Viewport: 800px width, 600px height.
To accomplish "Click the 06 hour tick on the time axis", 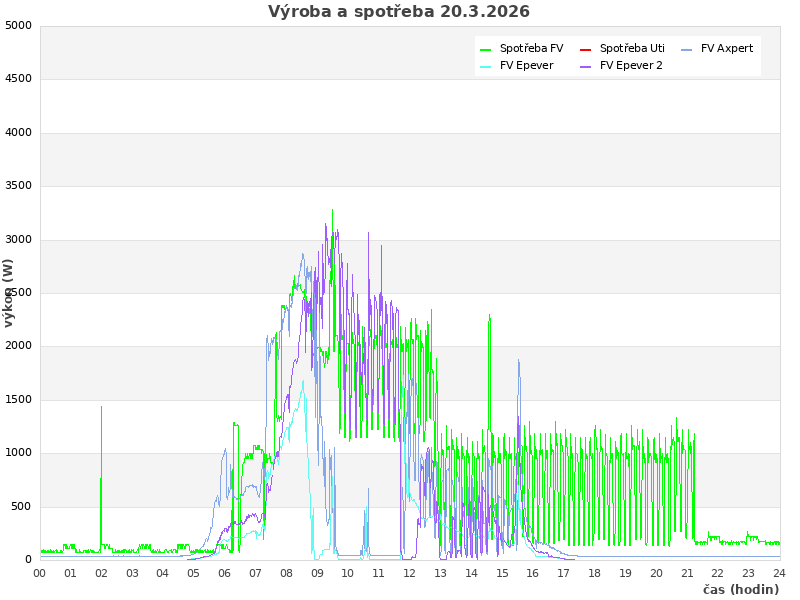I will coord(225,573).
